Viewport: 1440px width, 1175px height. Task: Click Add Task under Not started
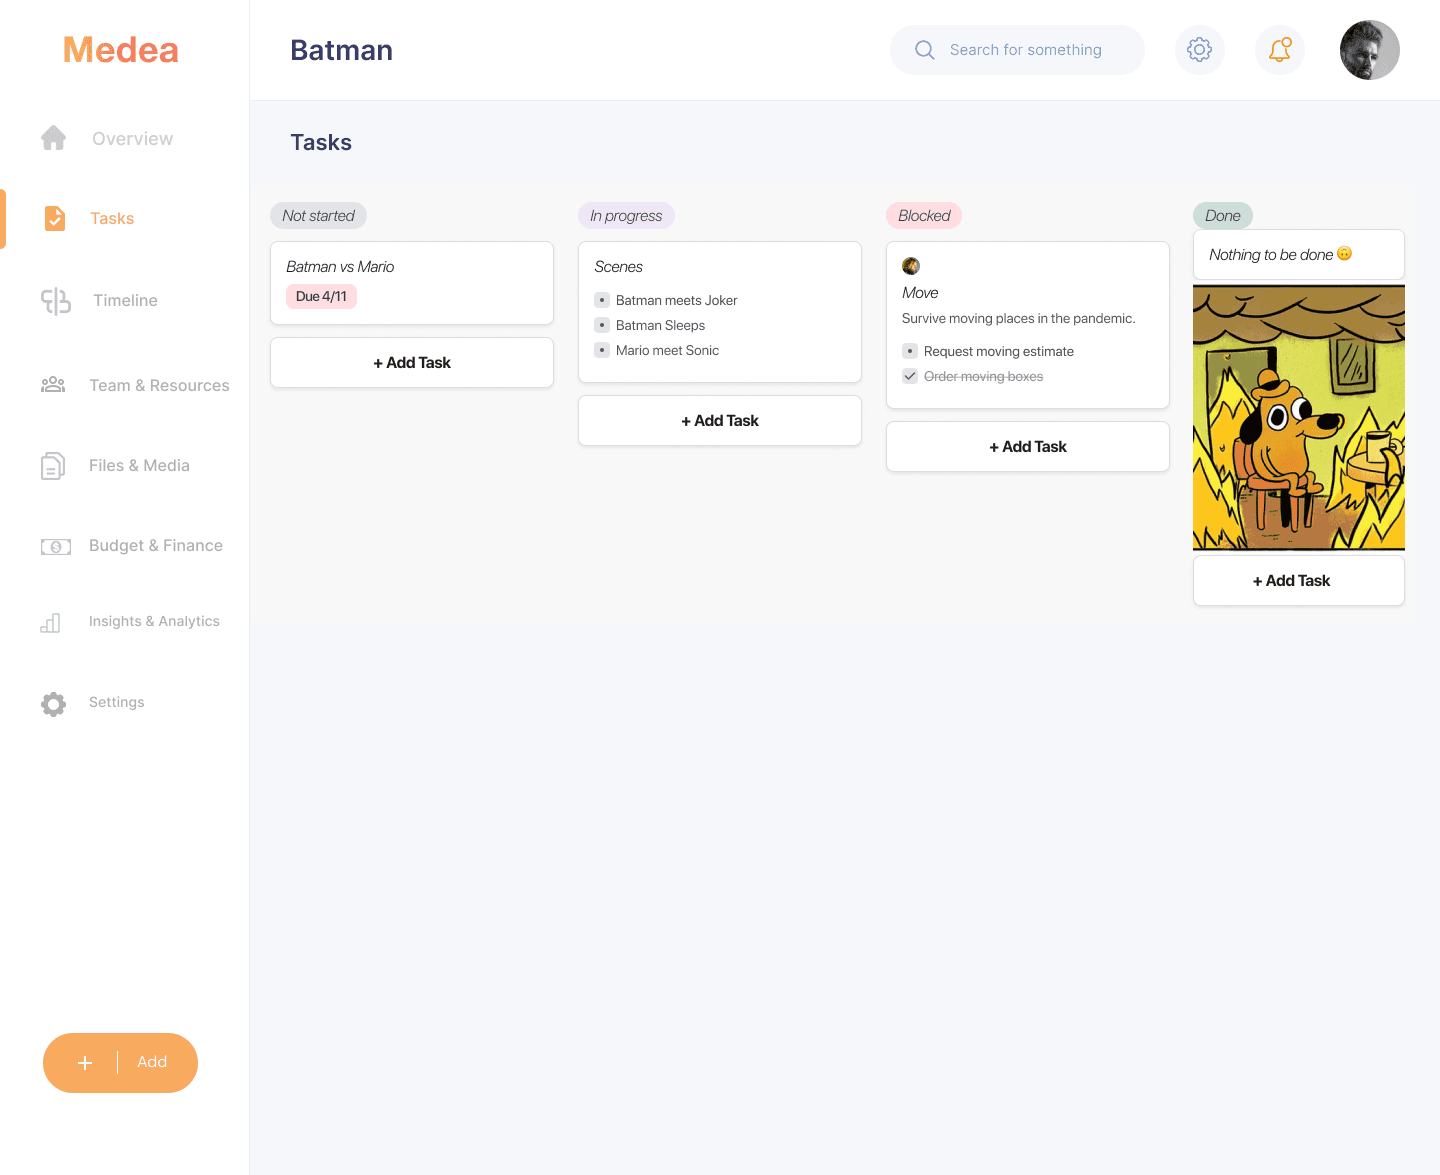tap(412, 363)
